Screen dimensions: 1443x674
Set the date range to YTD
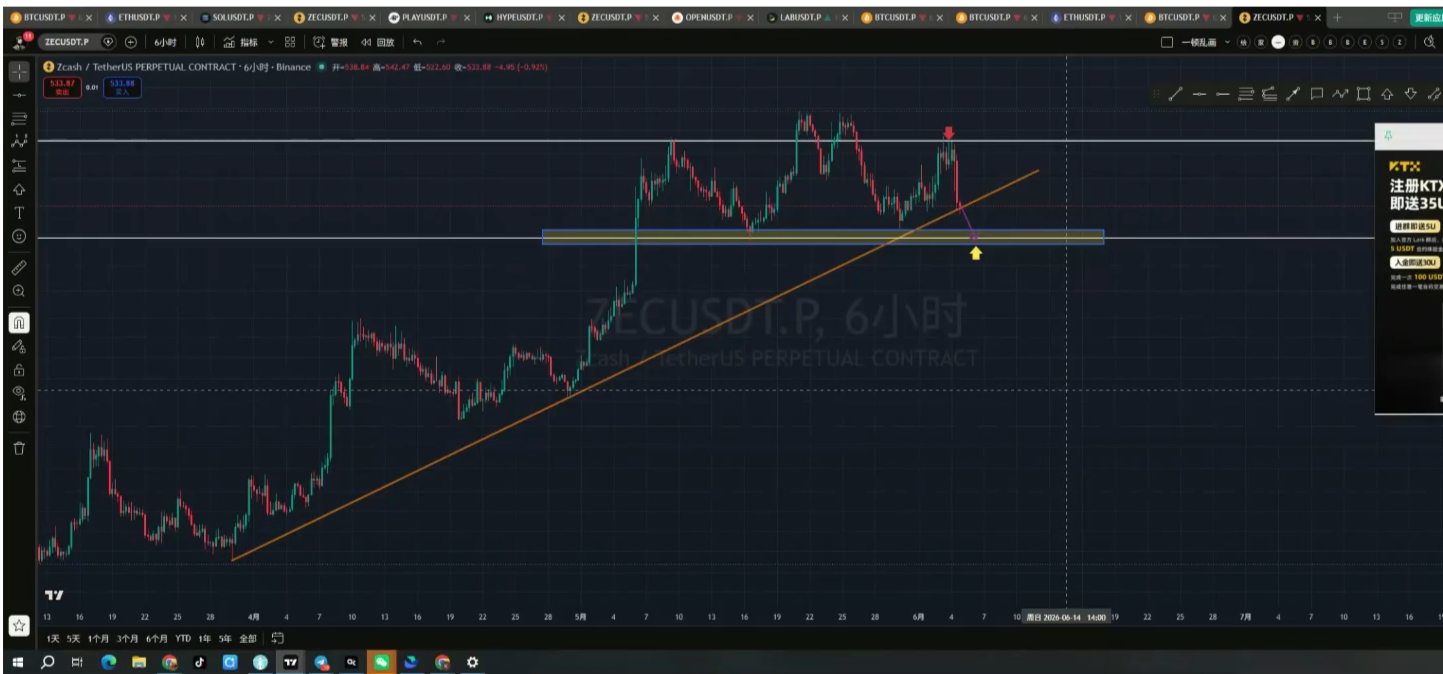[183, 638]
